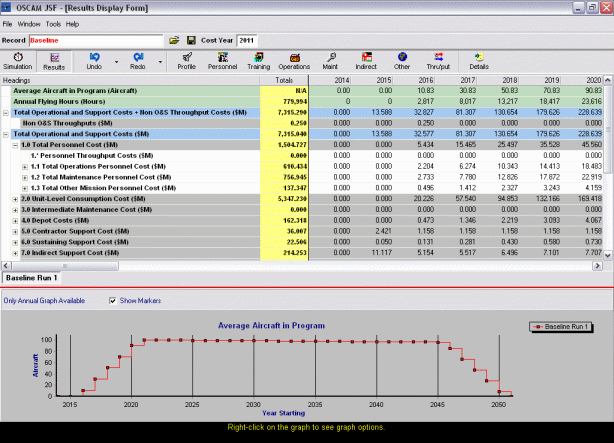Expand 1.3 Total Other Mission Personnel Cost

click(x=25, y=188)
